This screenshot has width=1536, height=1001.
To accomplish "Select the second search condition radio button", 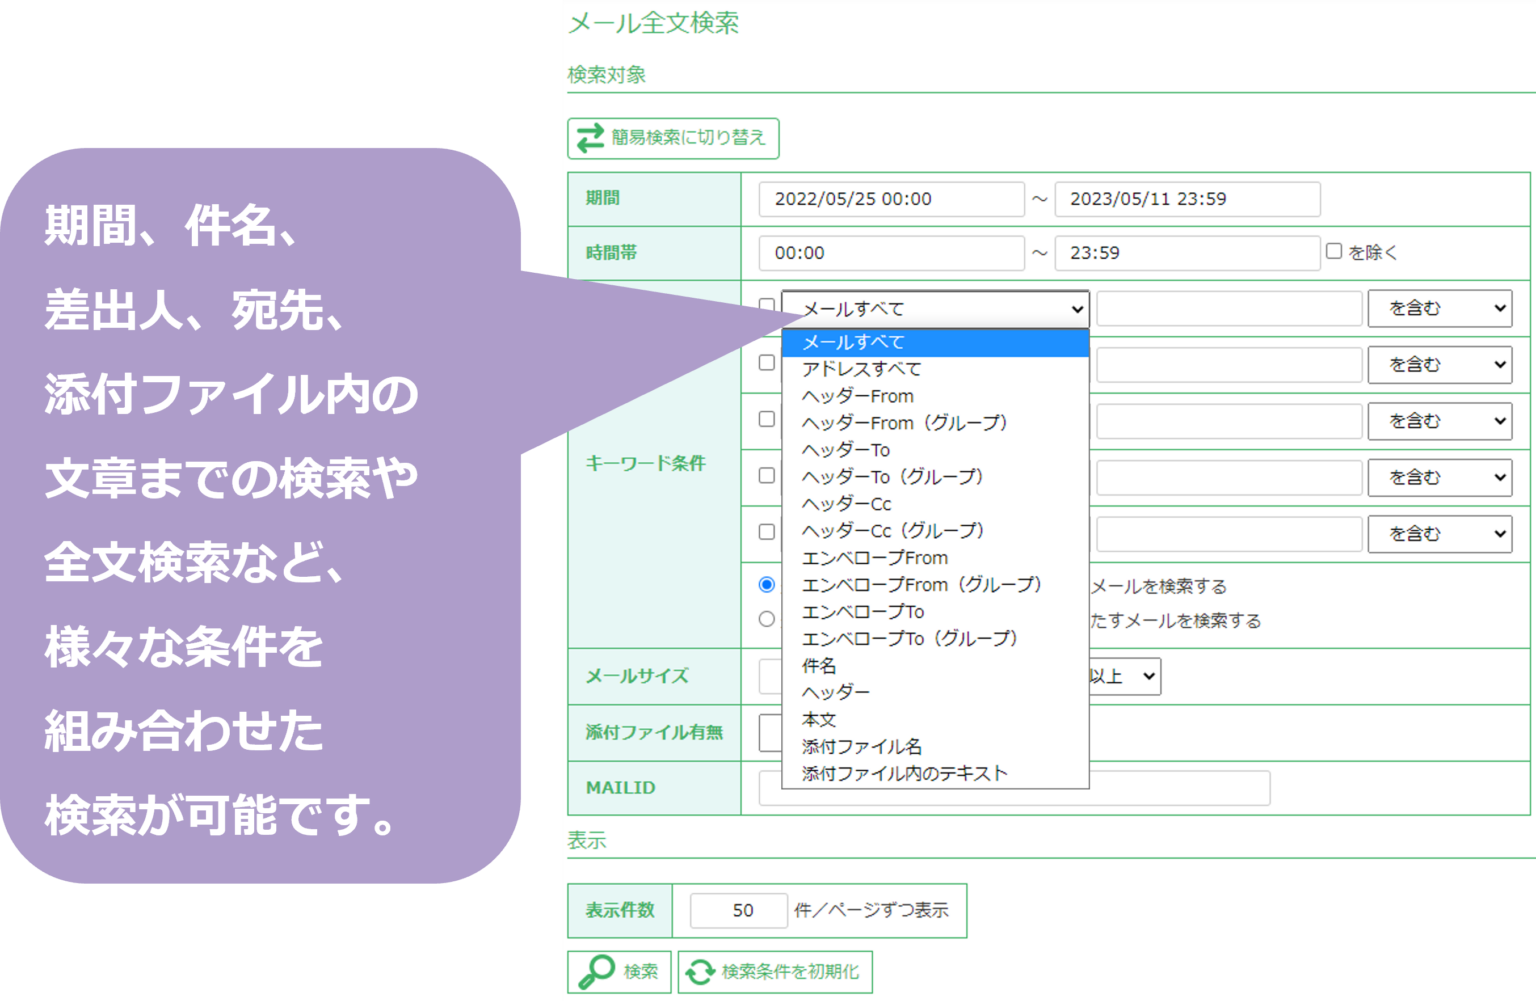I will tap(767, 619).
